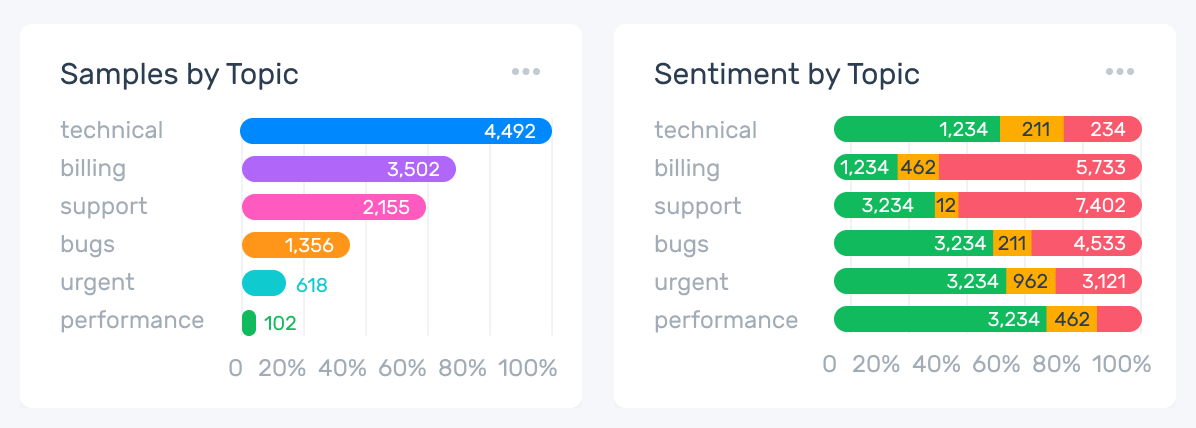This screenshot has width=1196, height=428.
Task: Select orange neutral segment showing 211 for technical
Action: [x=1032, y=129]
